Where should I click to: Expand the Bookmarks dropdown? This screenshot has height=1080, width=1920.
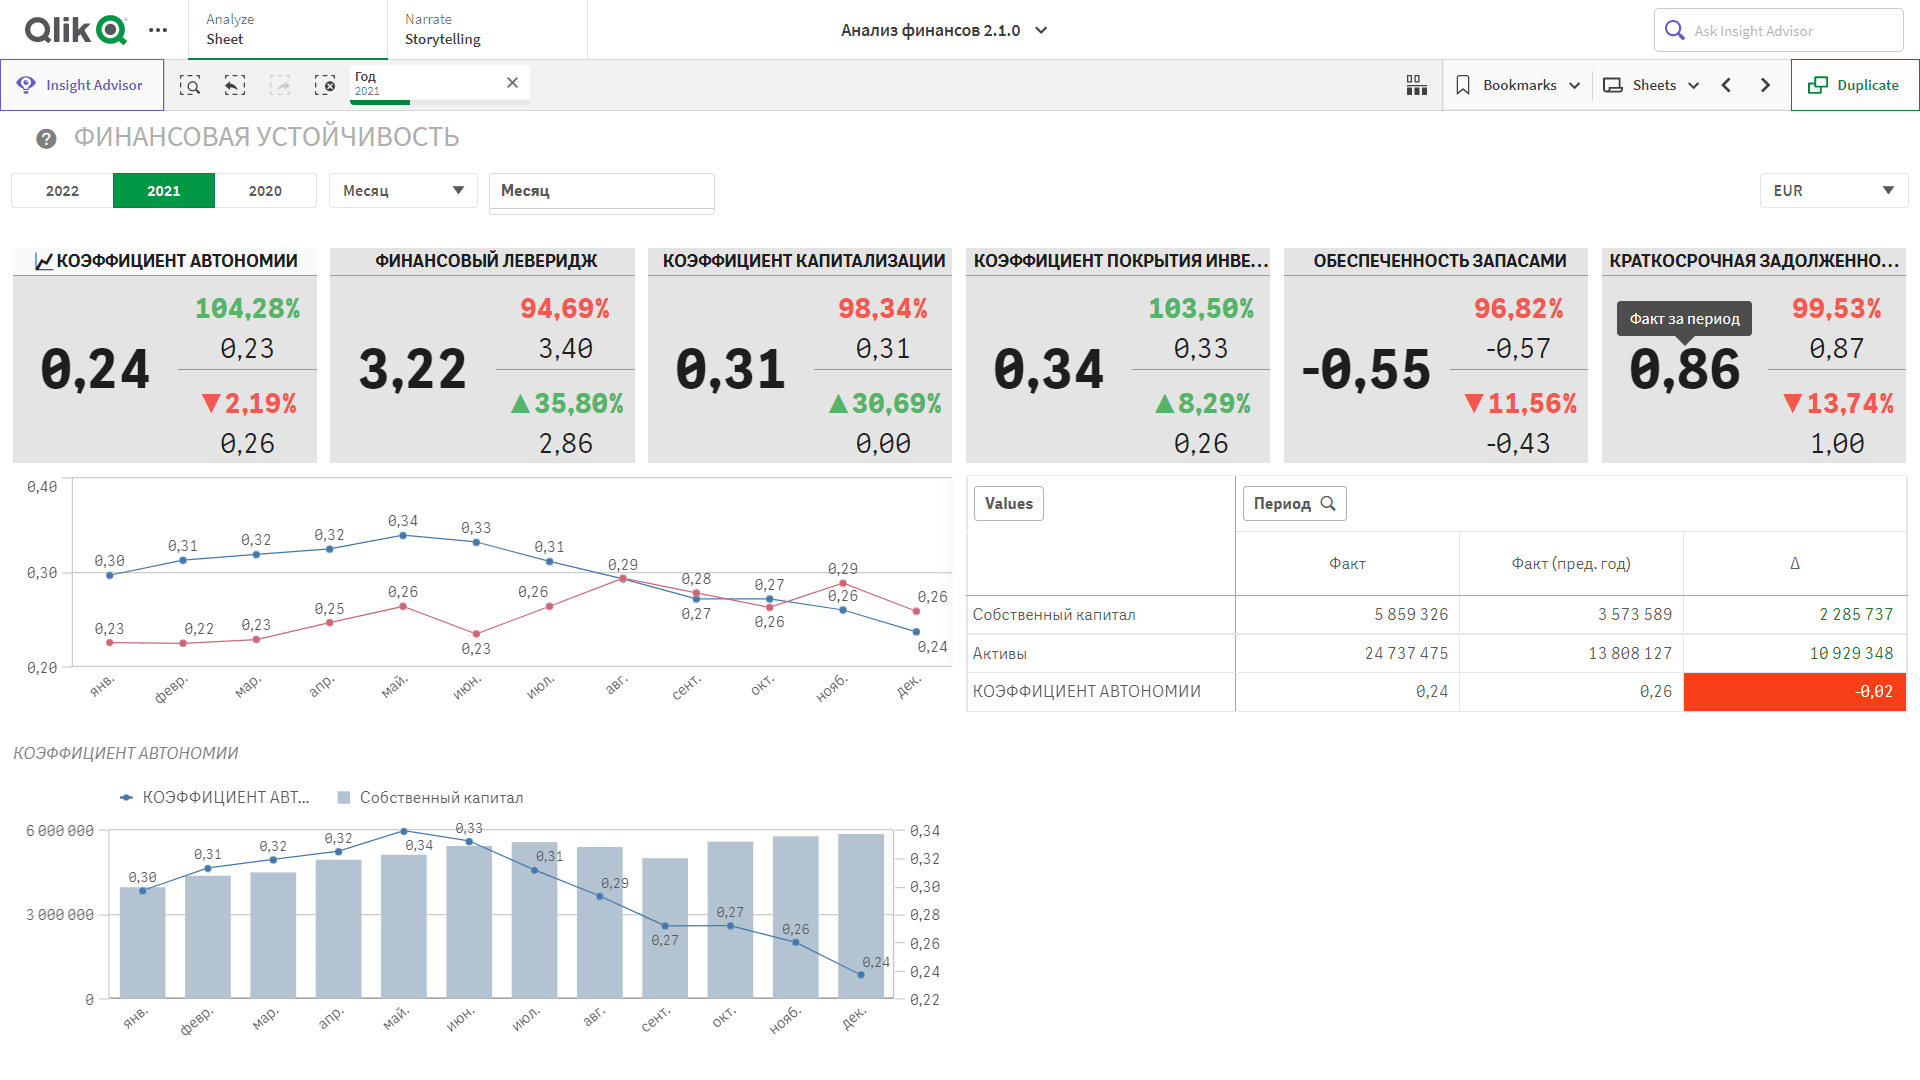(1518, 85)
